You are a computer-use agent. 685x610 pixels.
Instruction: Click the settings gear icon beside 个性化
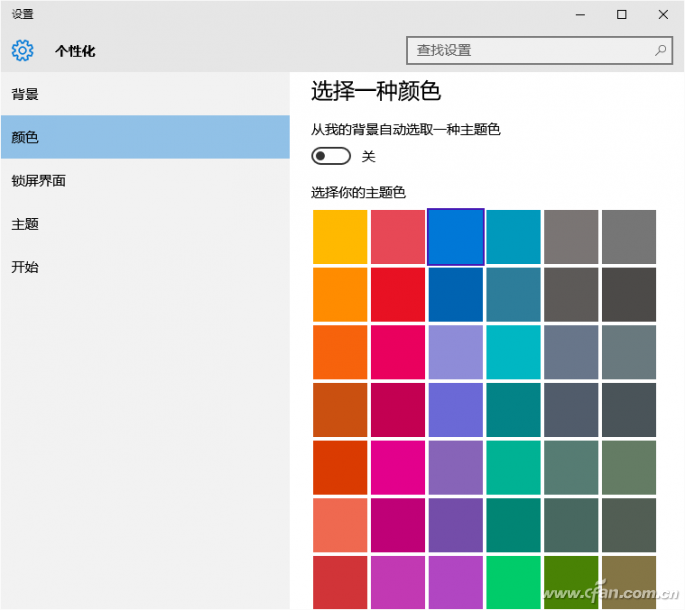tap(22, 50)
